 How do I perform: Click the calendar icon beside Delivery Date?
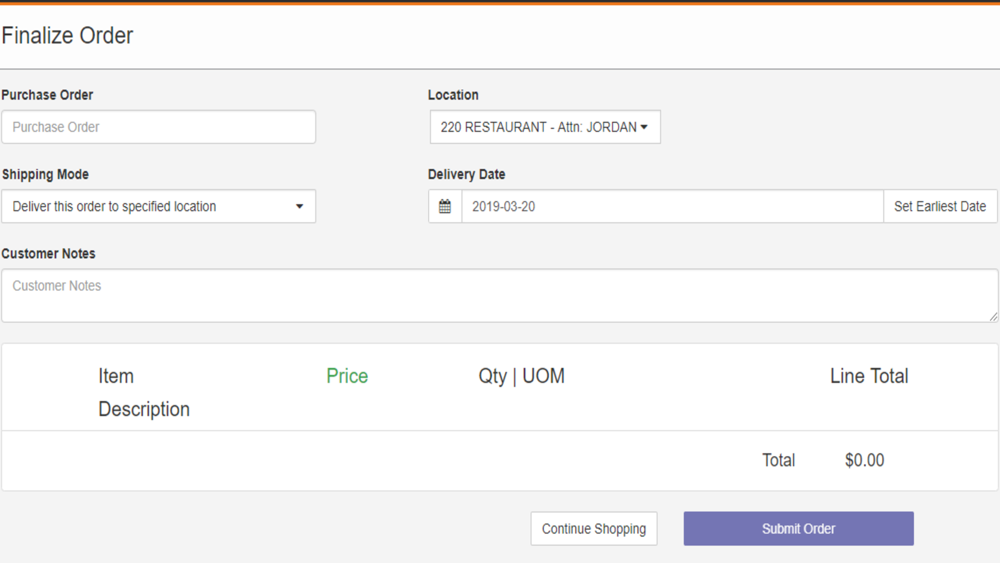click(x=445, y=207)
